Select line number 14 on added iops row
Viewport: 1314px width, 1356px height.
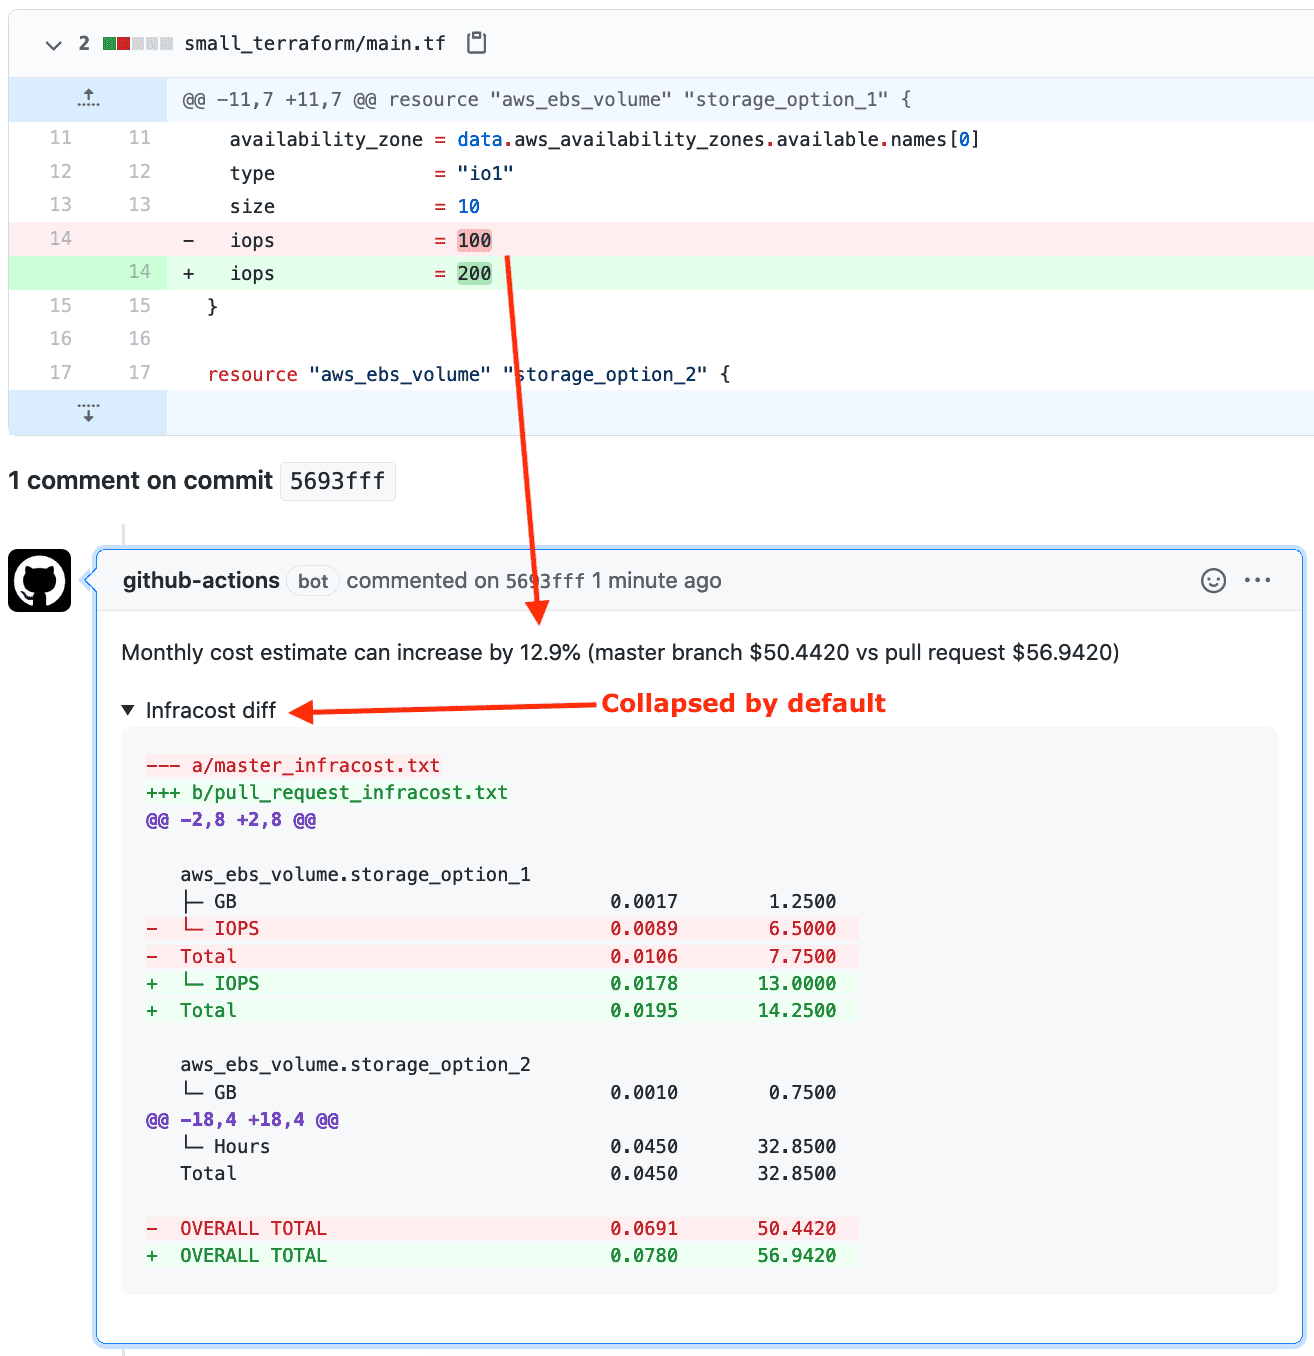(139, 272)
